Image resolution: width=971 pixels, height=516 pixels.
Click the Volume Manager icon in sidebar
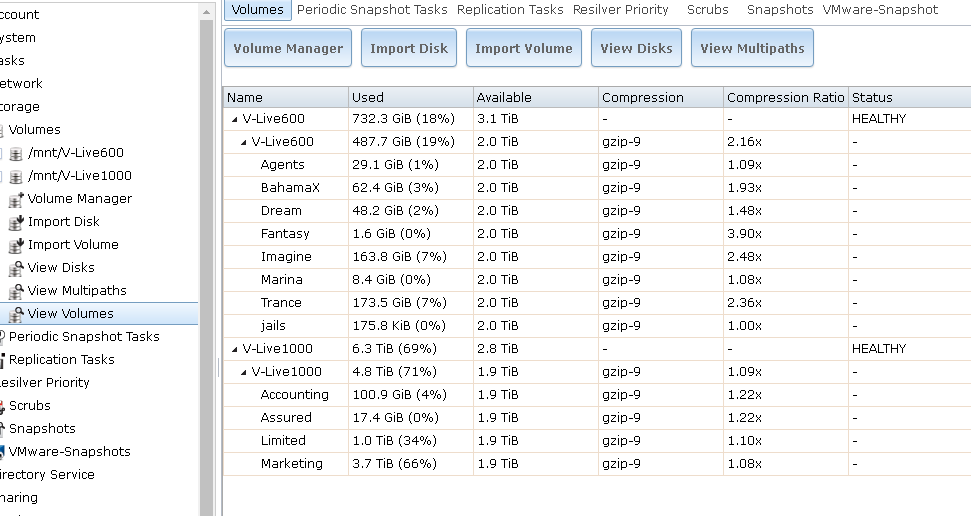(16, 199)
